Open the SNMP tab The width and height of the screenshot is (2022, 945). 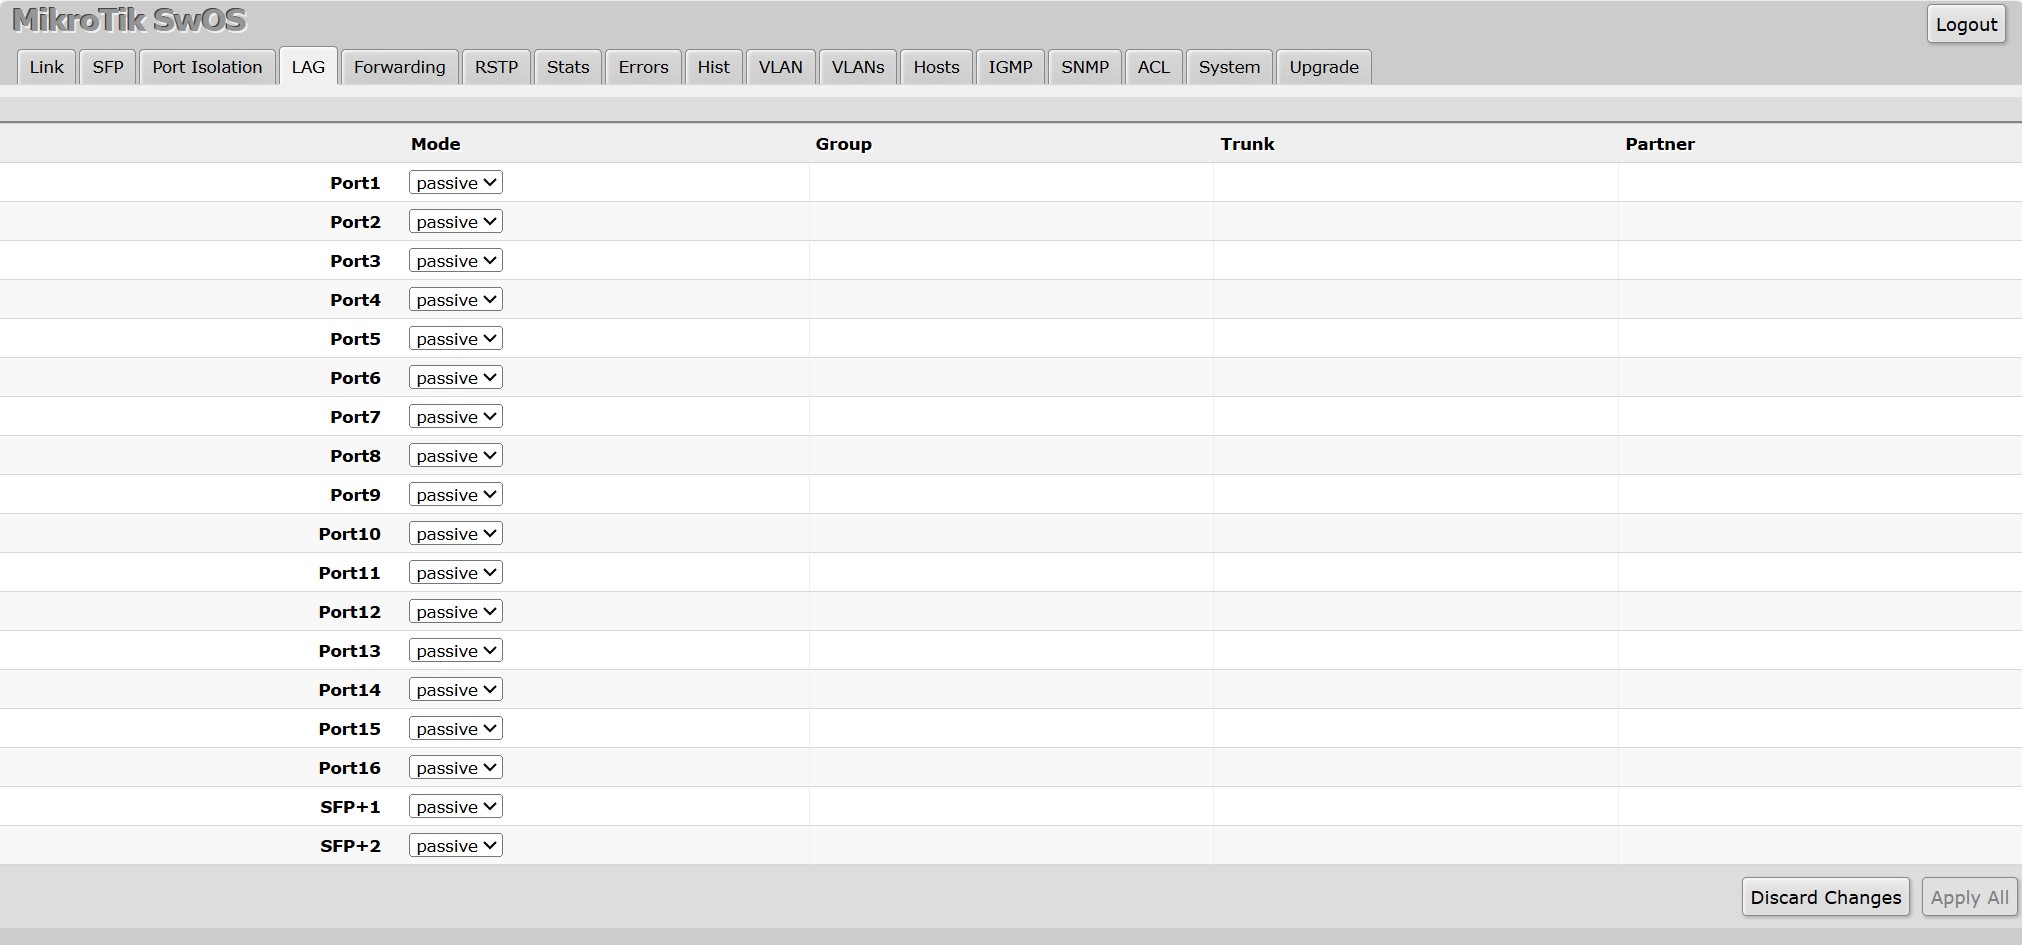click(1085, 67)
